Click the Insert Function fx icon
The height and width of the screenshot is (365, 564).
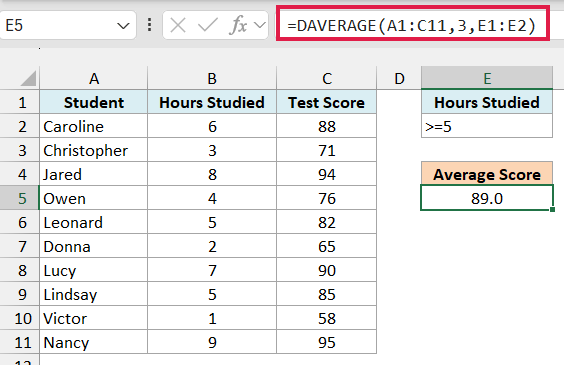(x=238, y=26)
